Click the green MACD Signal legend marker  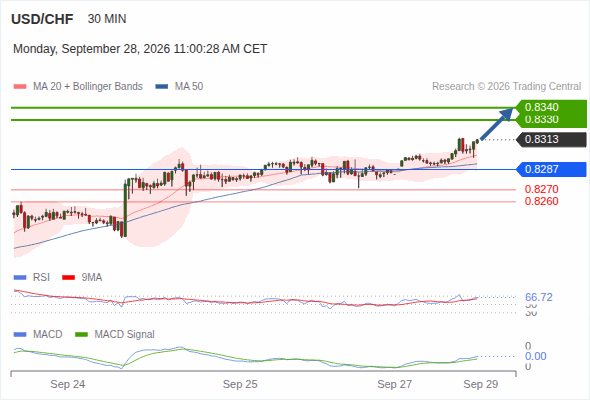click(81, 335)
